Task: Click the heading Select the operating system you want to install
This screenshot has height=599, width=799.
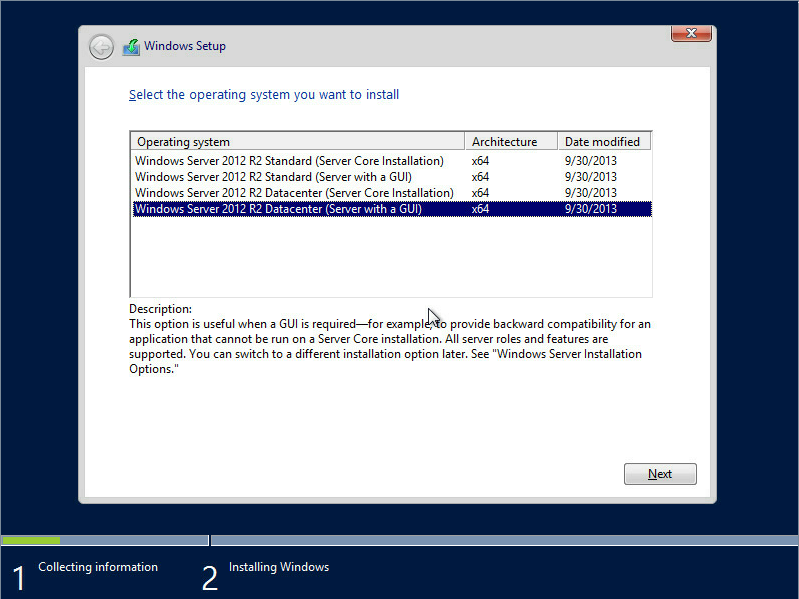Action: tap(264, 95)
